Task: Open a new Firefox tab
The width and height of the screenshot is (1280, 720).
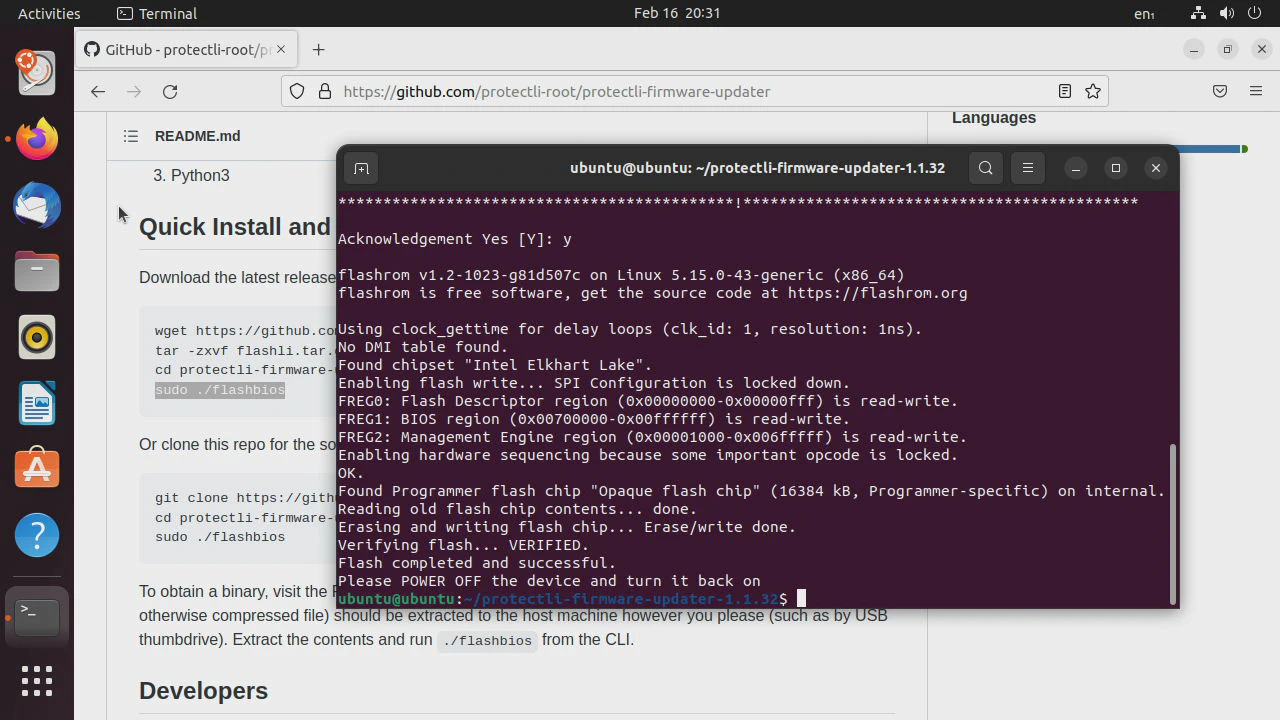Action: click(x=318, y=49)
